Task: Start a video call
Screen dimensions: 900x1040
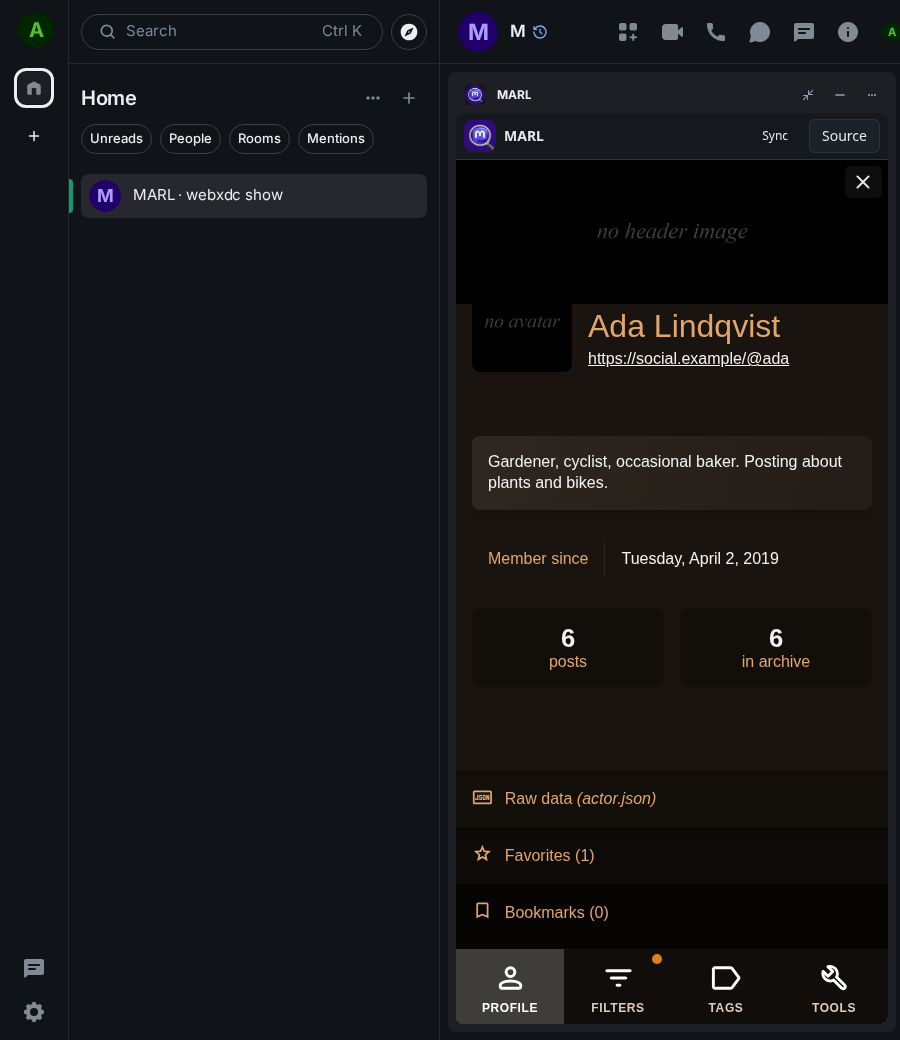Action: 672,32
